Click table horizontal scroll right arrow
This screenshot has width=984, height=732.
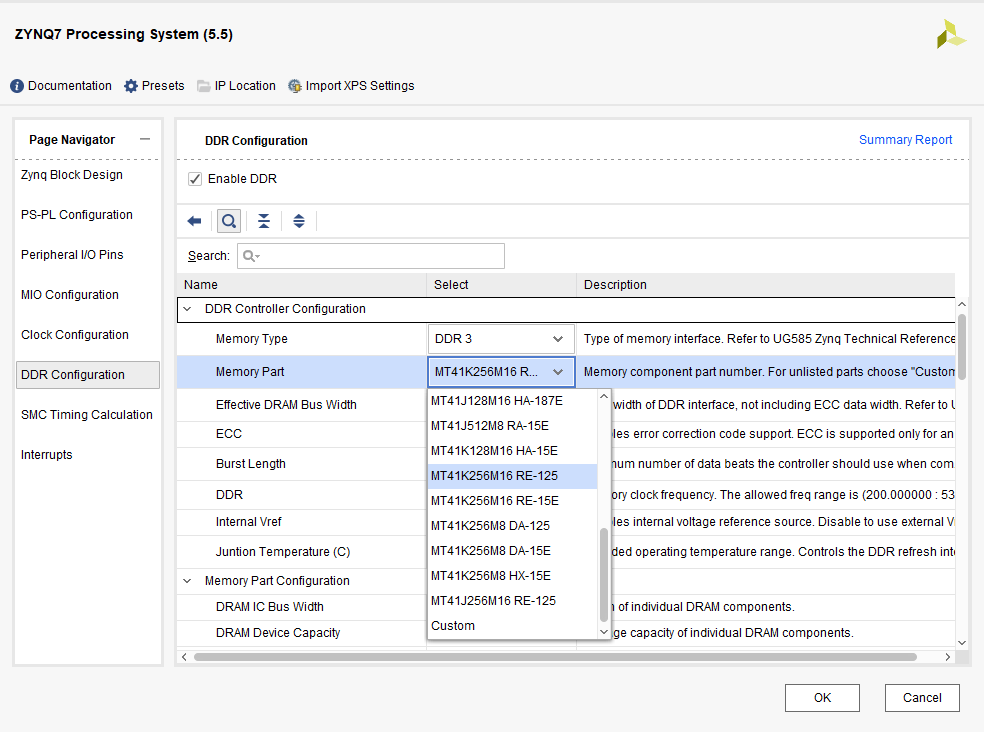tap(948, 657)
